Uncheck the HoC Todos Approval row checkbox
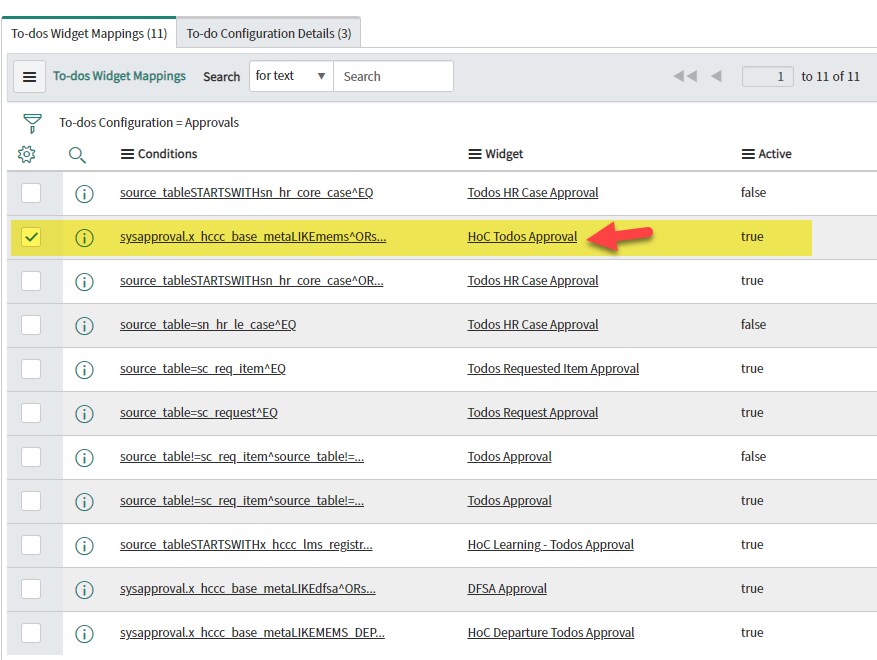 [31, 237]
